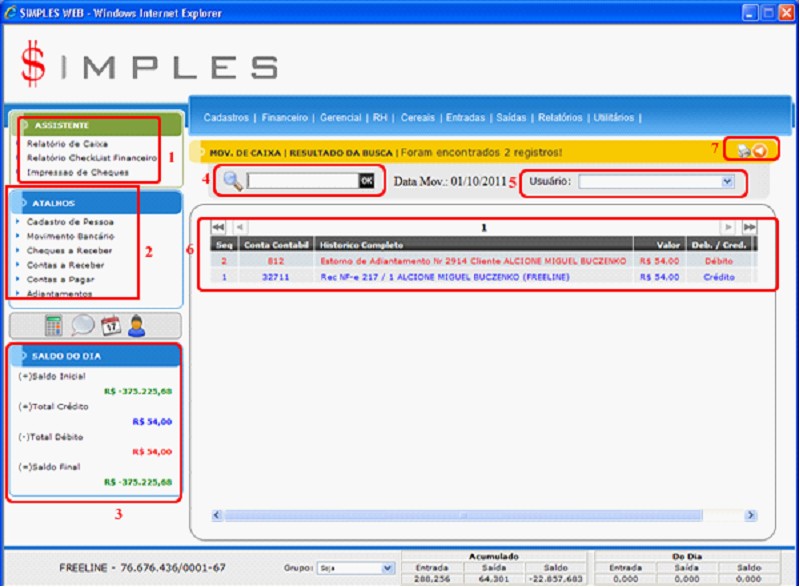Sort by Deb. / Cred. column header
800x587 pixels.
tap(719, 245)
